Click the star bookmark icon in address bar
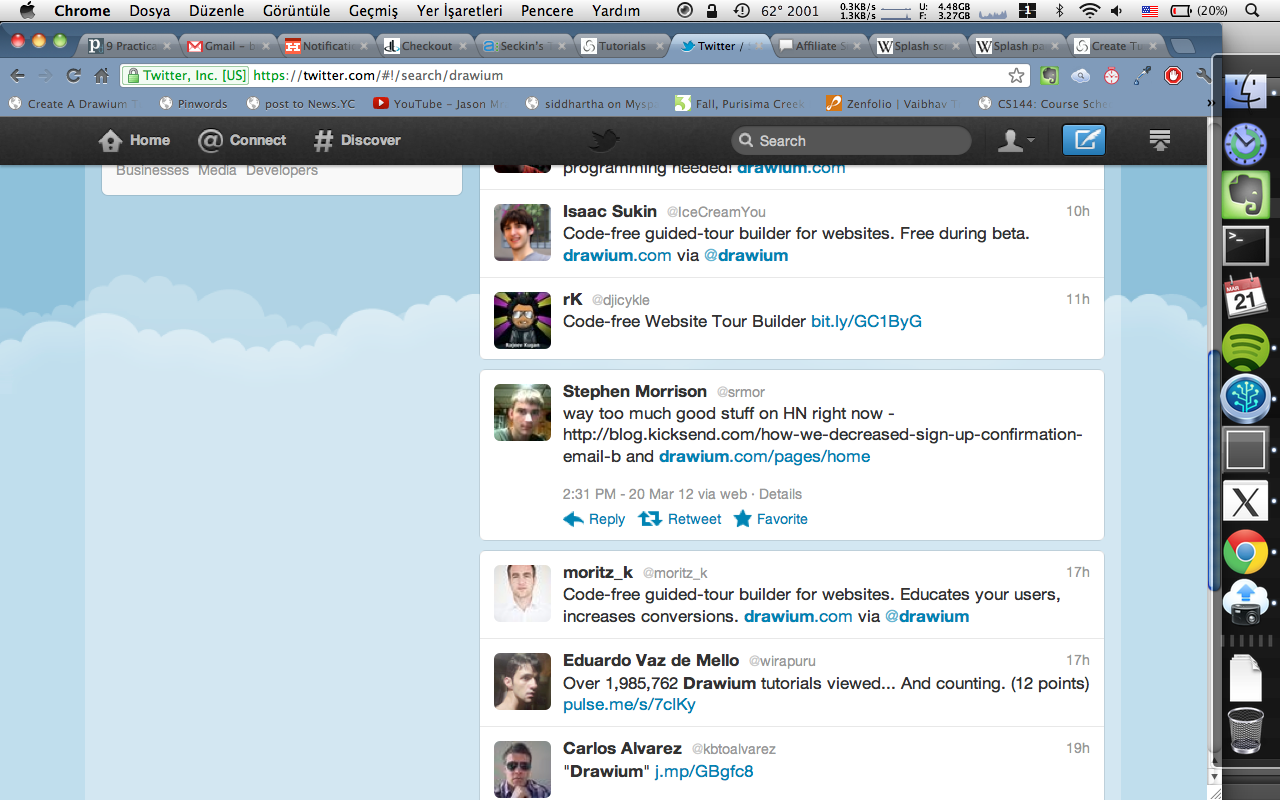1280x800 pixels. click(1016, 76)
